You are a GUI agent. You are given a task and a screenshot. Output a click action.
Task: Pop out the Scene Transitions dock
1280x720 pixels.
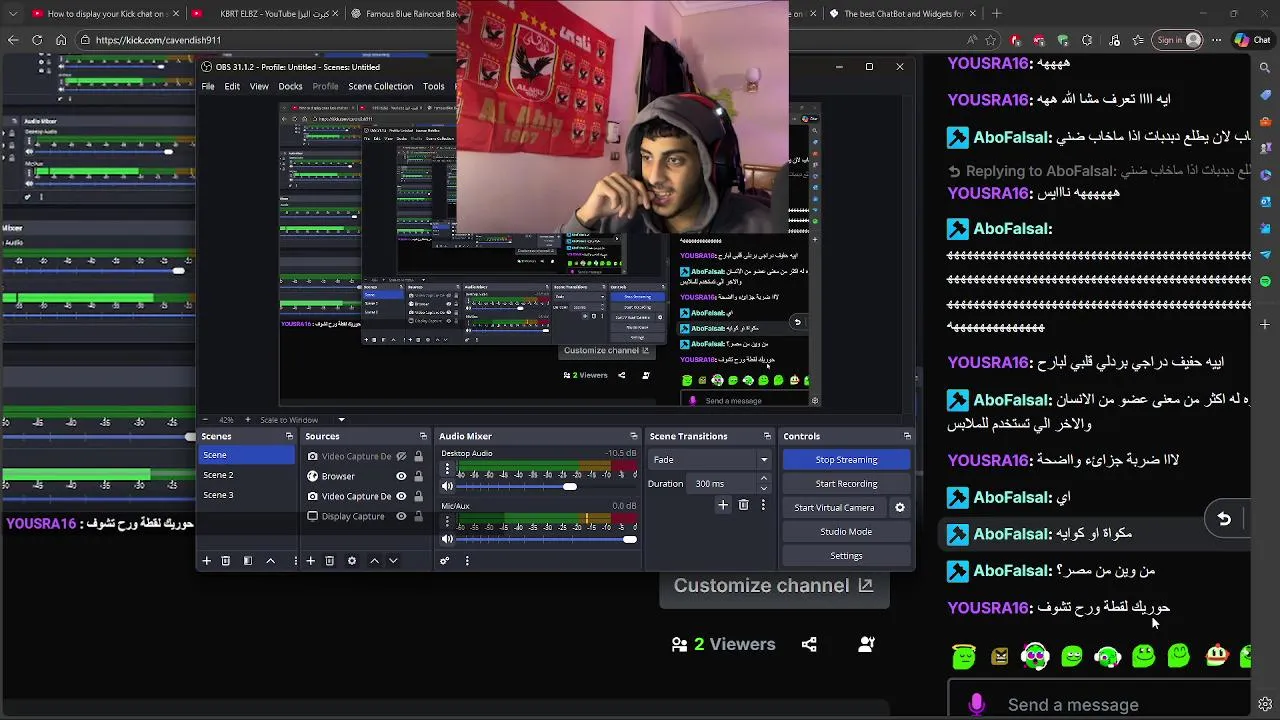[767, 436]
